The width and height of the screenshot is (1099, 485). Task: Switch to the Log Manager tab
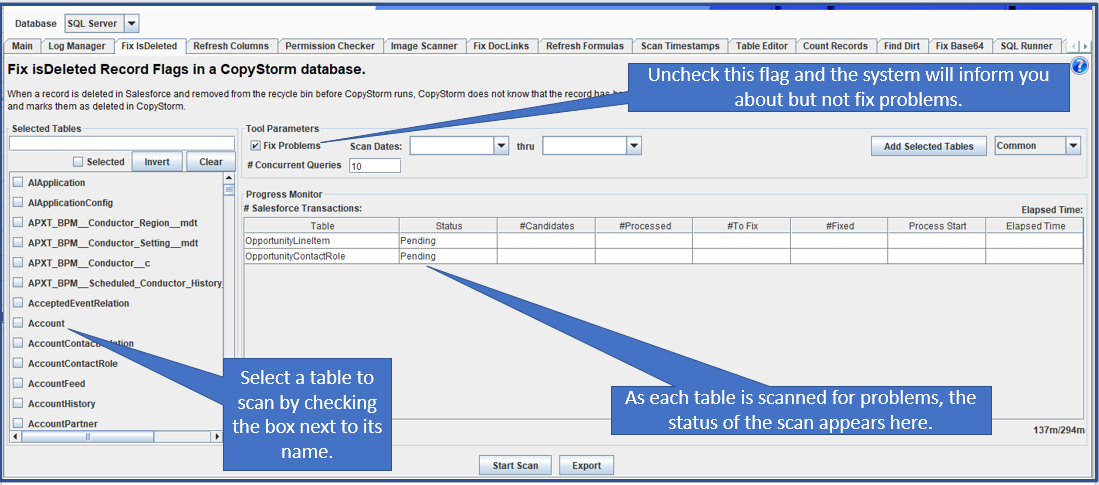76,46
